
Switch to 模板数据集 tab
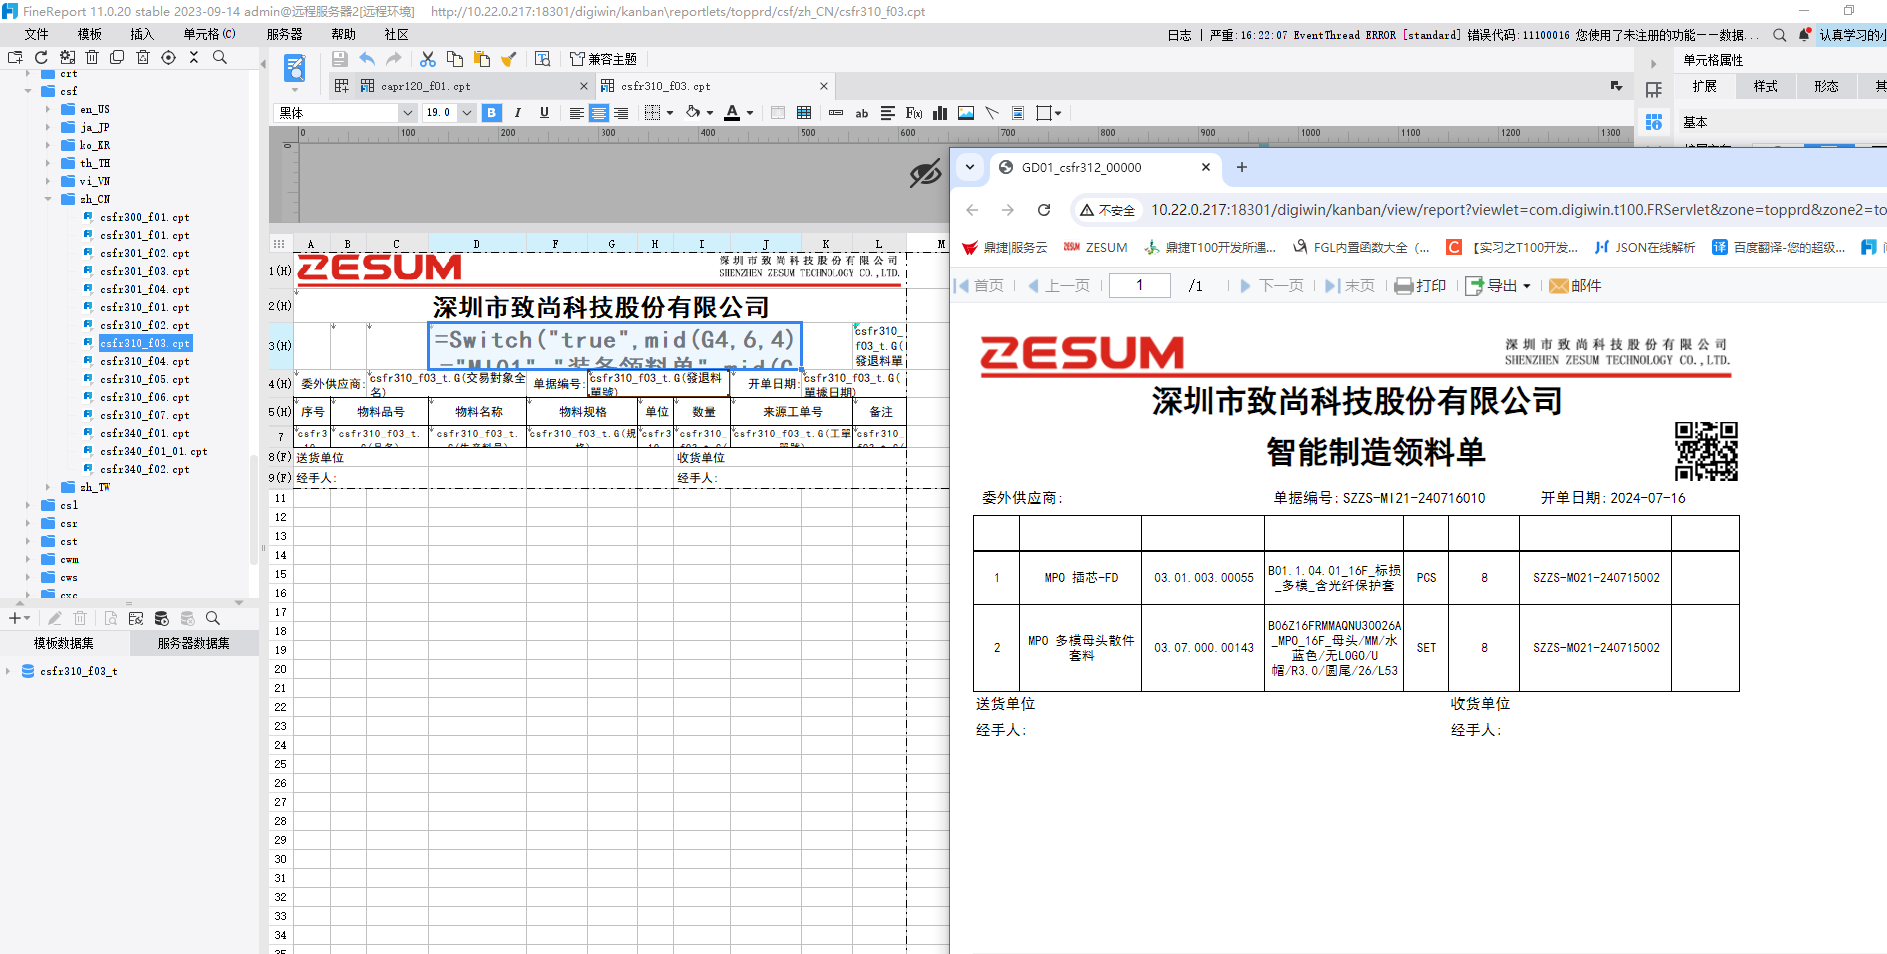tap(64, 643)
